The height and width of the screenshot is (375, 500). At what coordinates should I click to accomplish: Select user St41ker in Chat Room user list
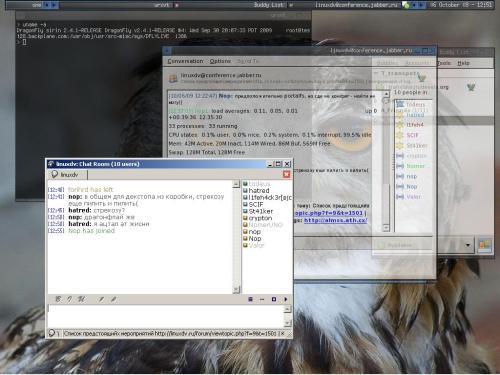(x=261, y=211)
